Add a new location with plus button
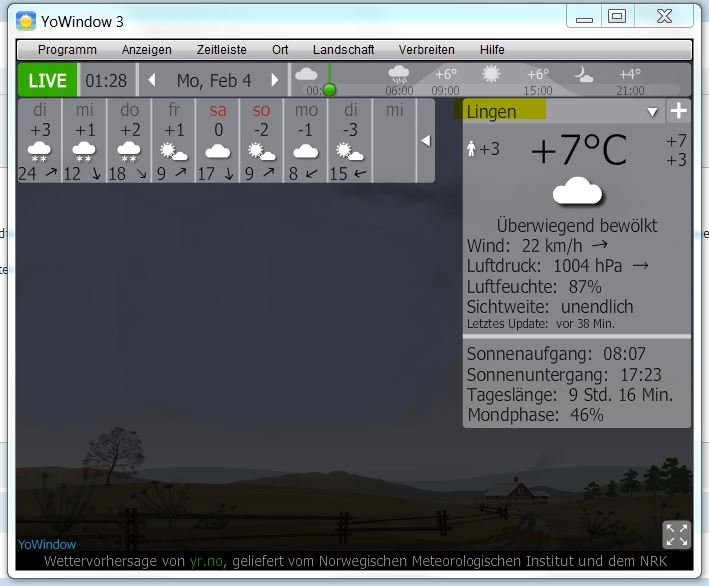The width and height of the screenshot is (709, 586). point(678,112)
